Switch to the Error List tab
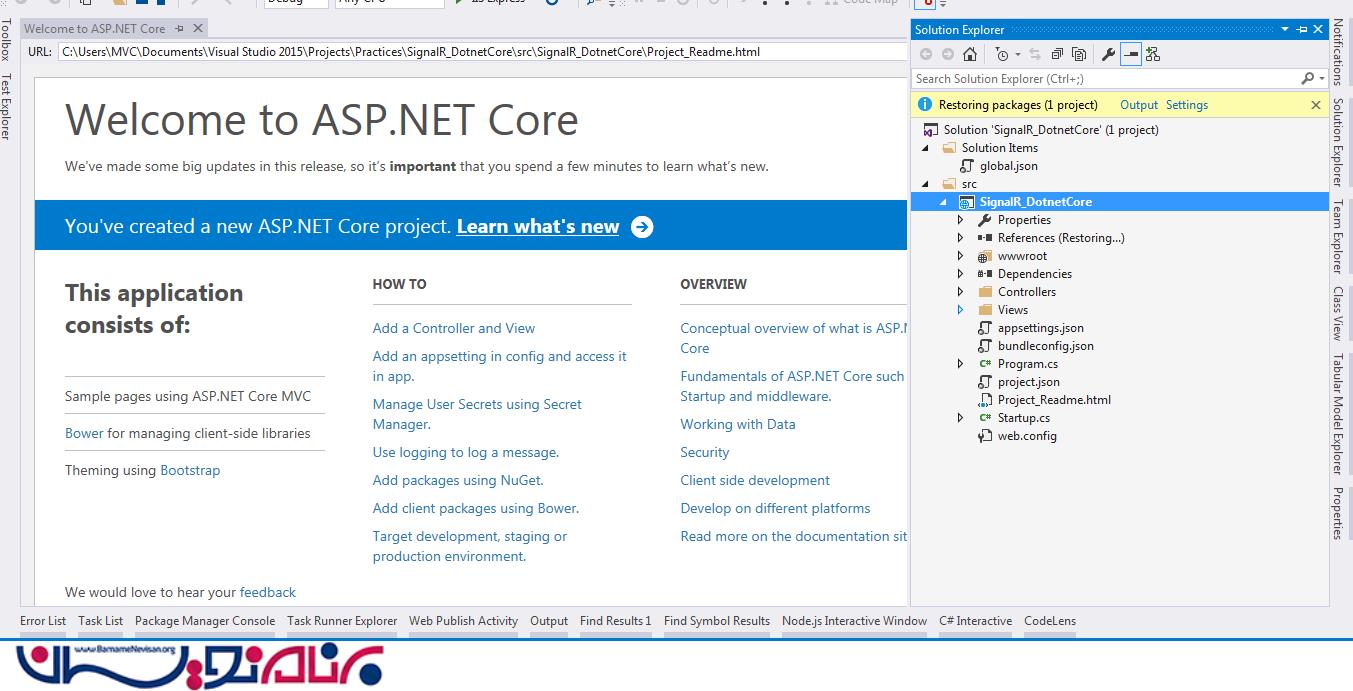This screenshot has width=1353, height=691. coord(43,621)
